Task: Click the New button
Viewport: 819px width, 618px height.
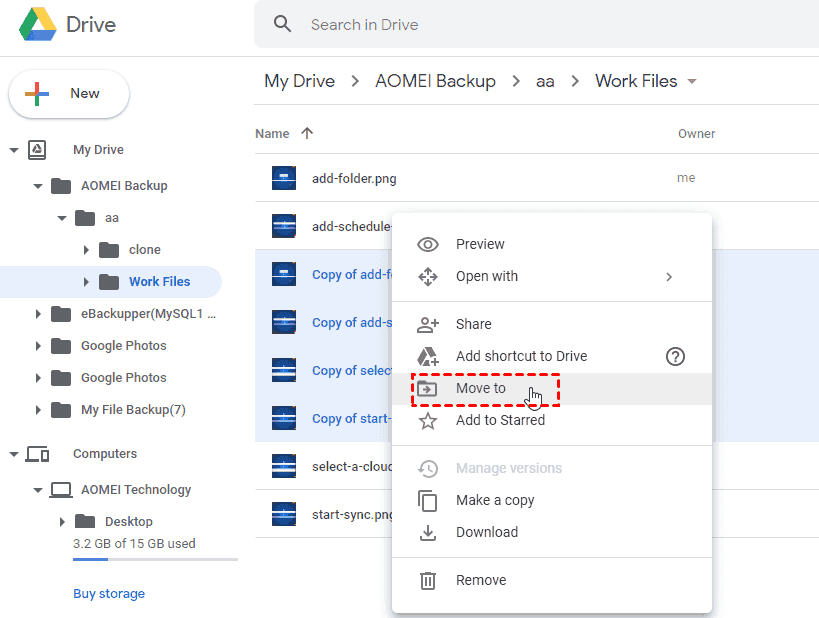Action: point(69,94)
